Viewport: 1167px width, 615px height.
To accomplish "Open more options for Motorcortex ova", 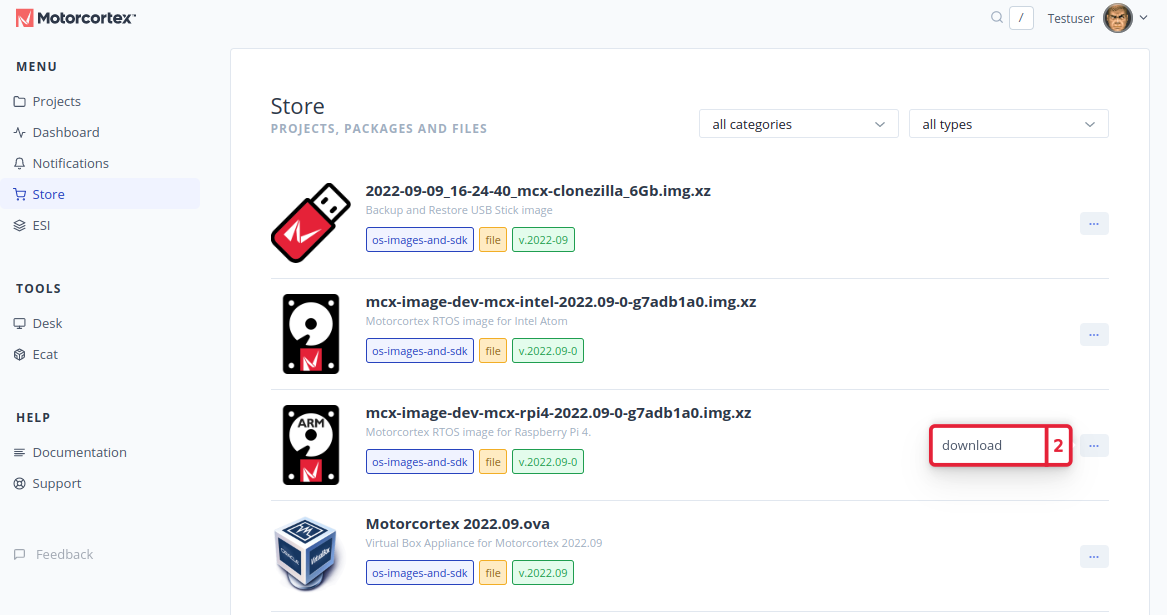I will pyautogui.click(x=1094, y=556).
